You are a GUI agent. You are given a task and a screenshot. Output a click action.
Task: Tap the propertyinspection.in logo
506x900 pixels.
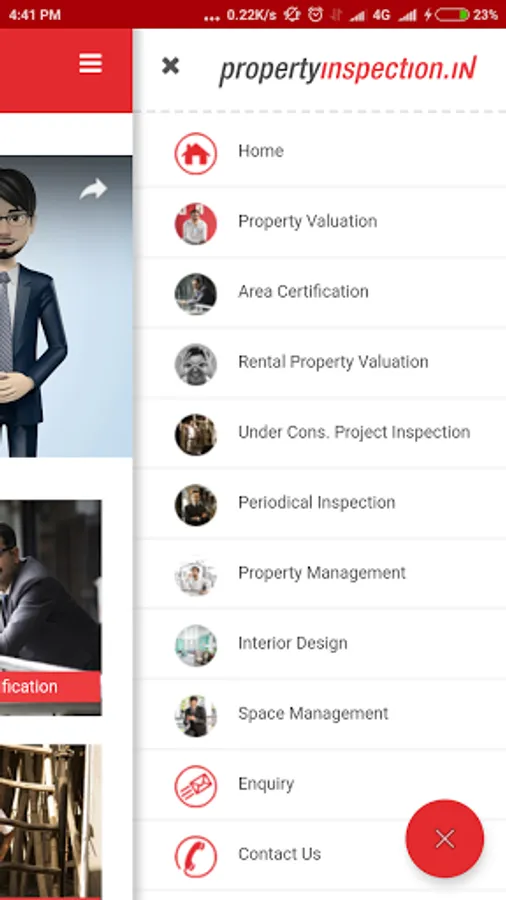348,71
